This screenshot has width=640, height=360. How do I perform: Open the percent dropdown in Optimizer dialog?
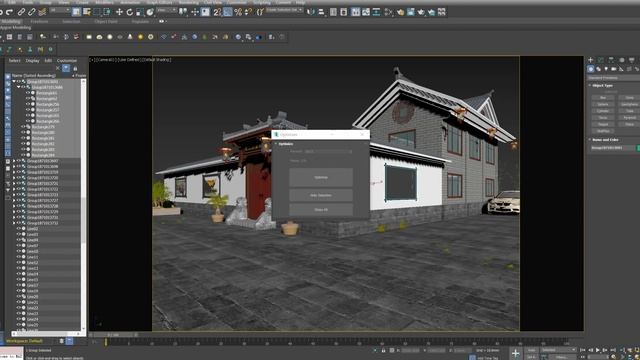point(328,151)
